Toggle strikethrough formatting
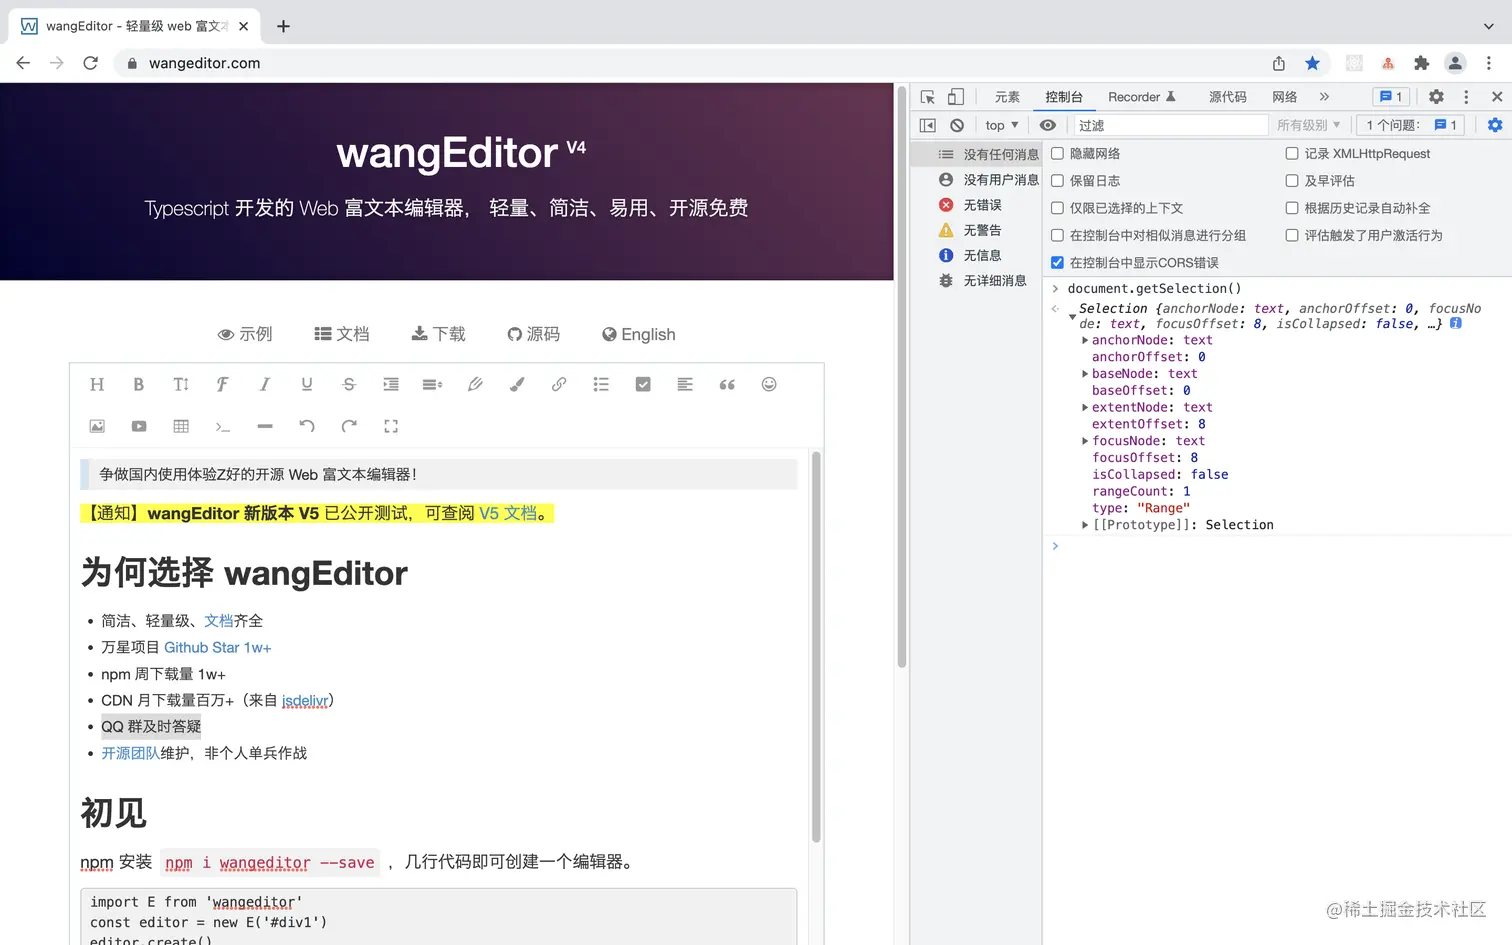 click(349, 384)
